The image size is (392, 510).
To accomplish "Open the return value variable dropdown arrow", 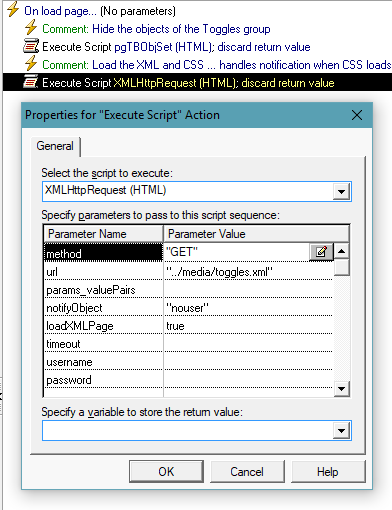I will click(341, 431).
